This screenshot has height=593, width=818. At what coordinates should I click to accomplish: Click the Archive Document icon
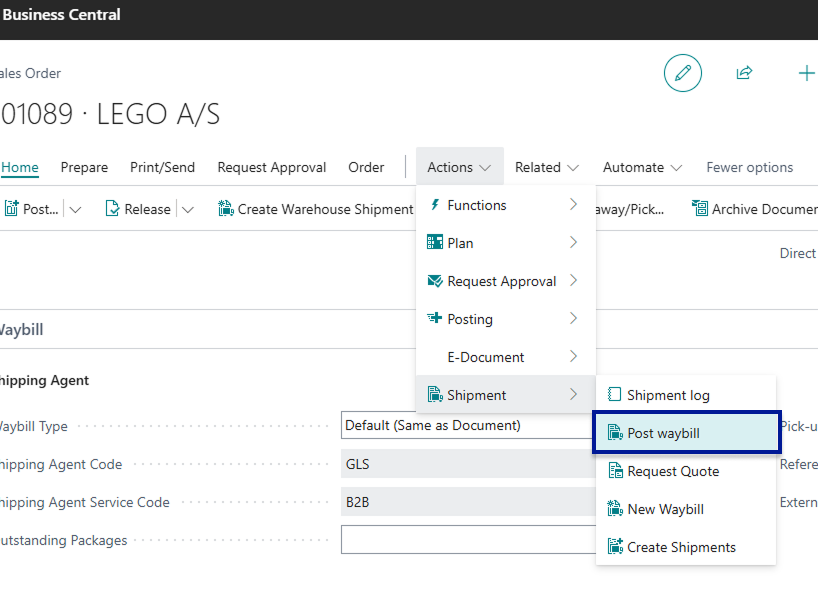pos(700,208)
